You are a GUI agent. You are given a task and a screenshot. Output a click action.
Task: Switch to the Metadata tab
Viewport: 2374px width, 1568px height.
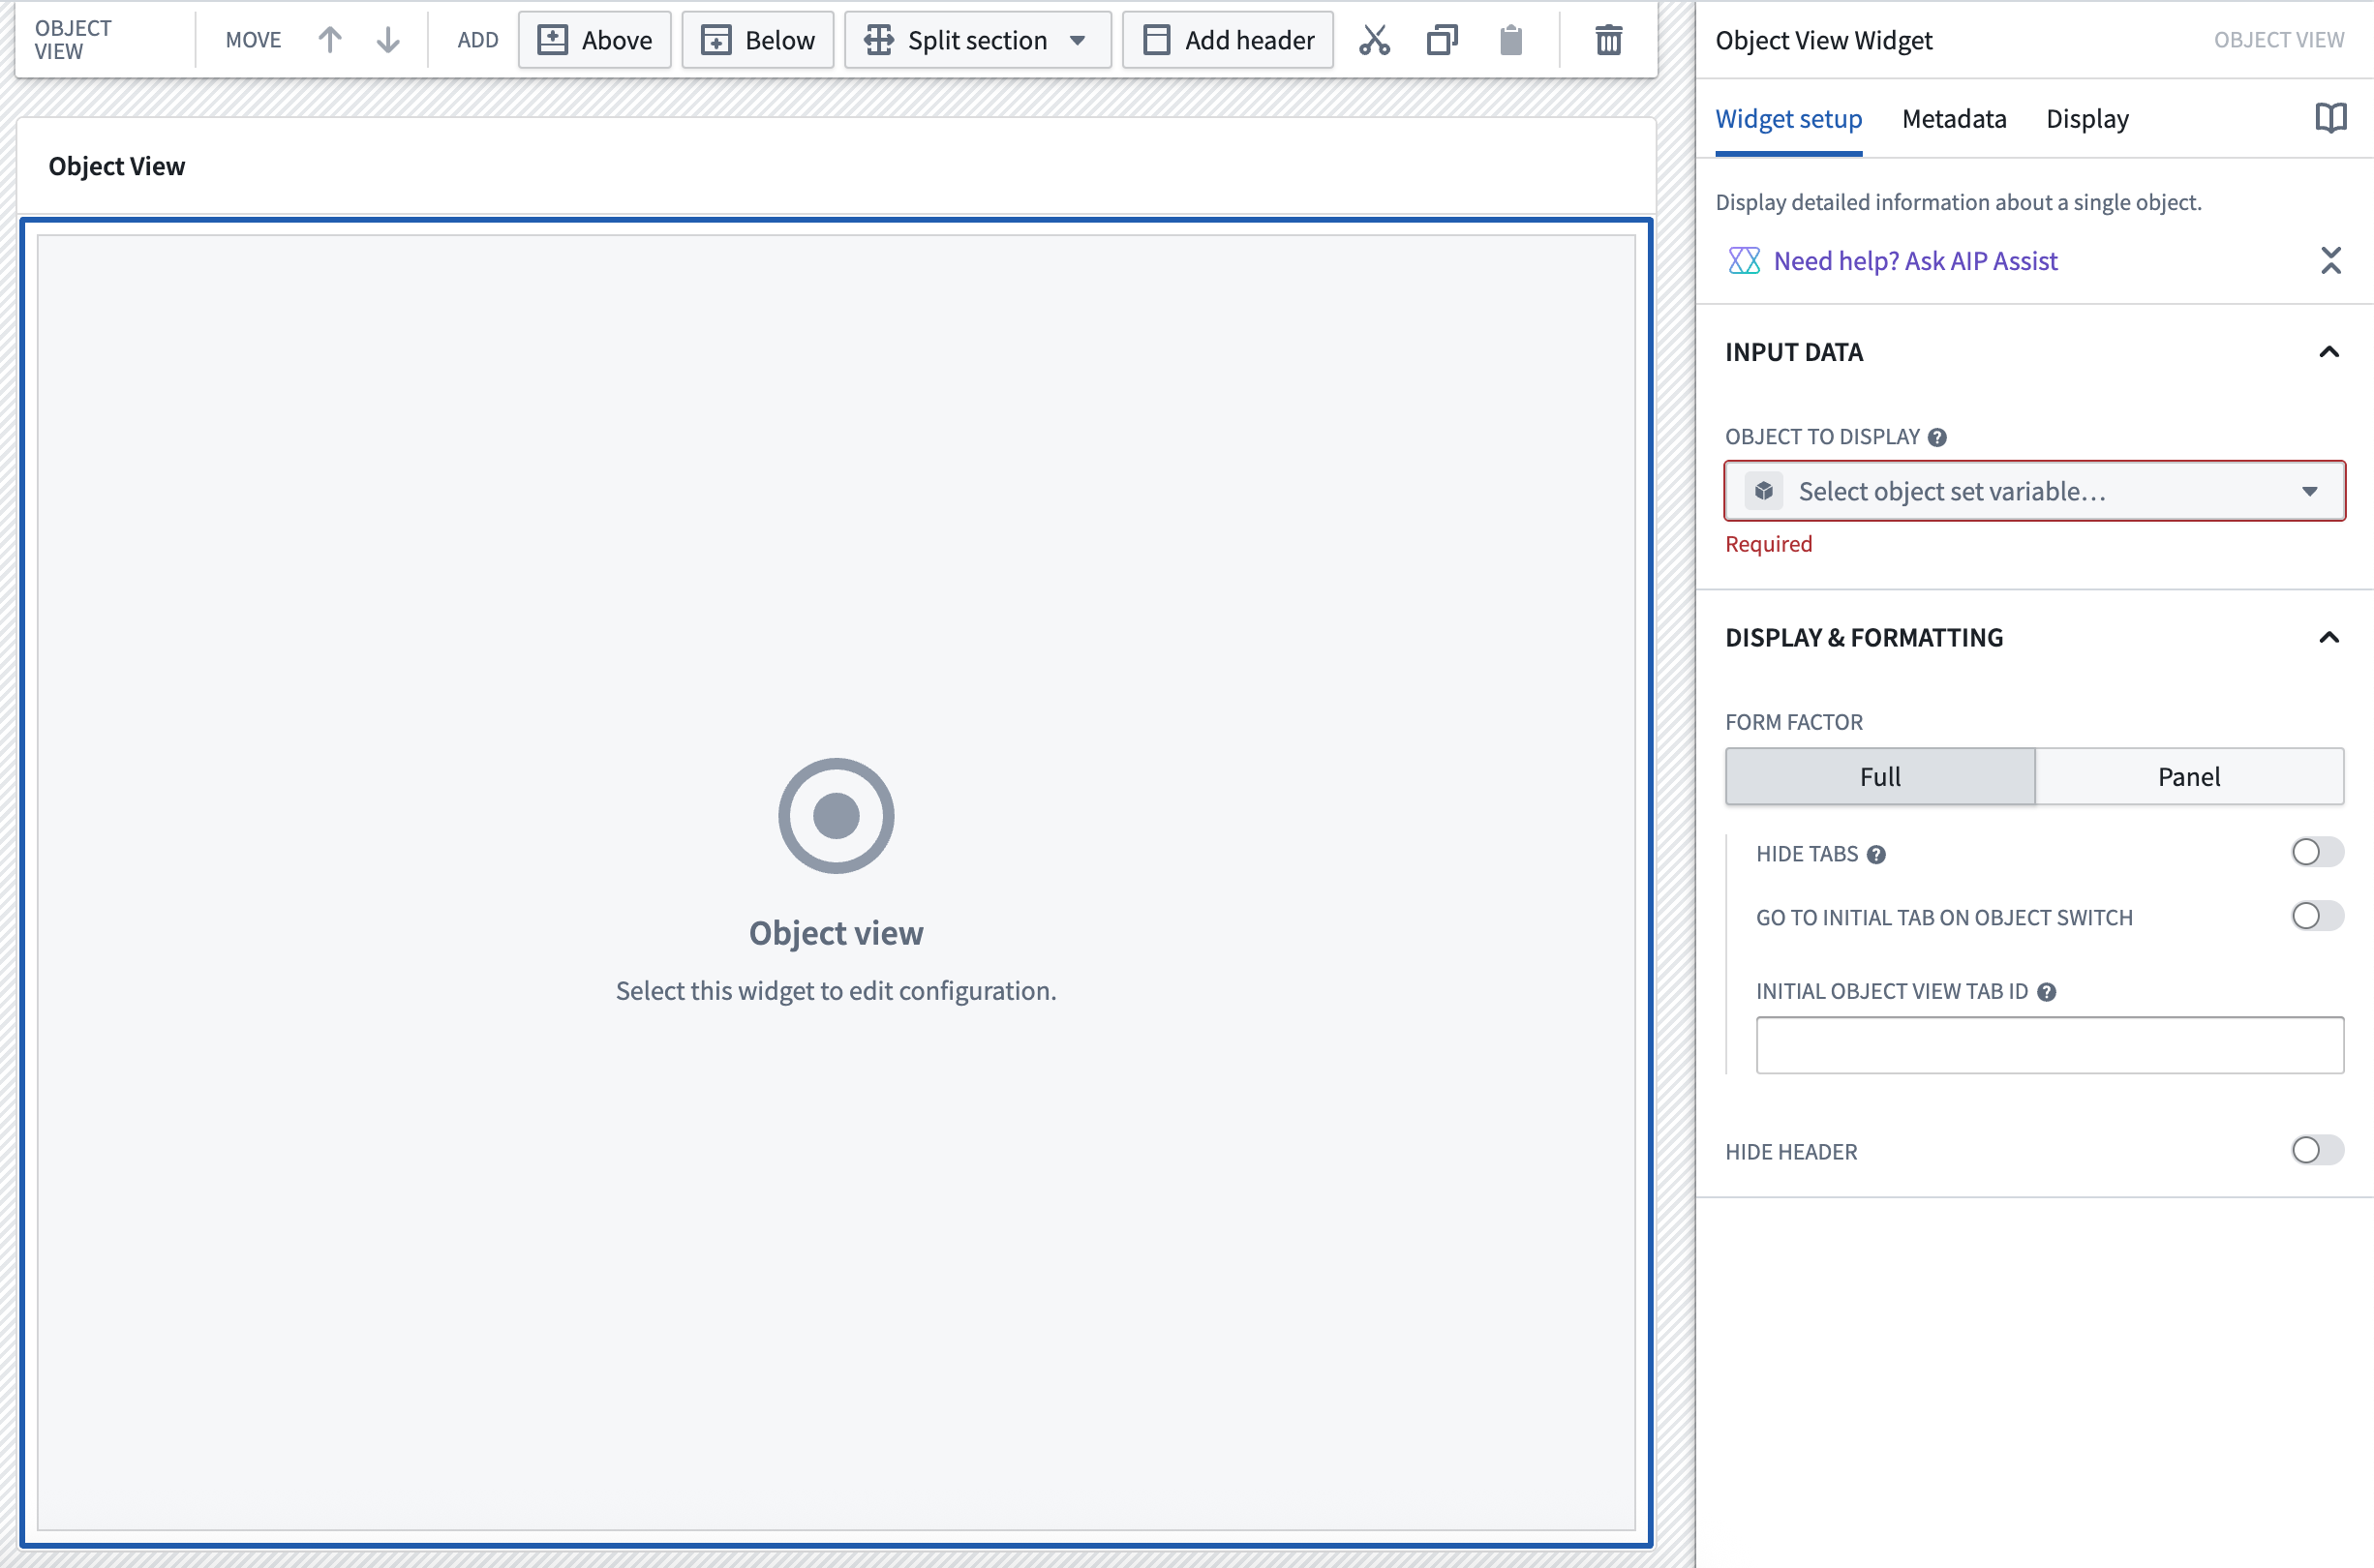(1954, 119)
